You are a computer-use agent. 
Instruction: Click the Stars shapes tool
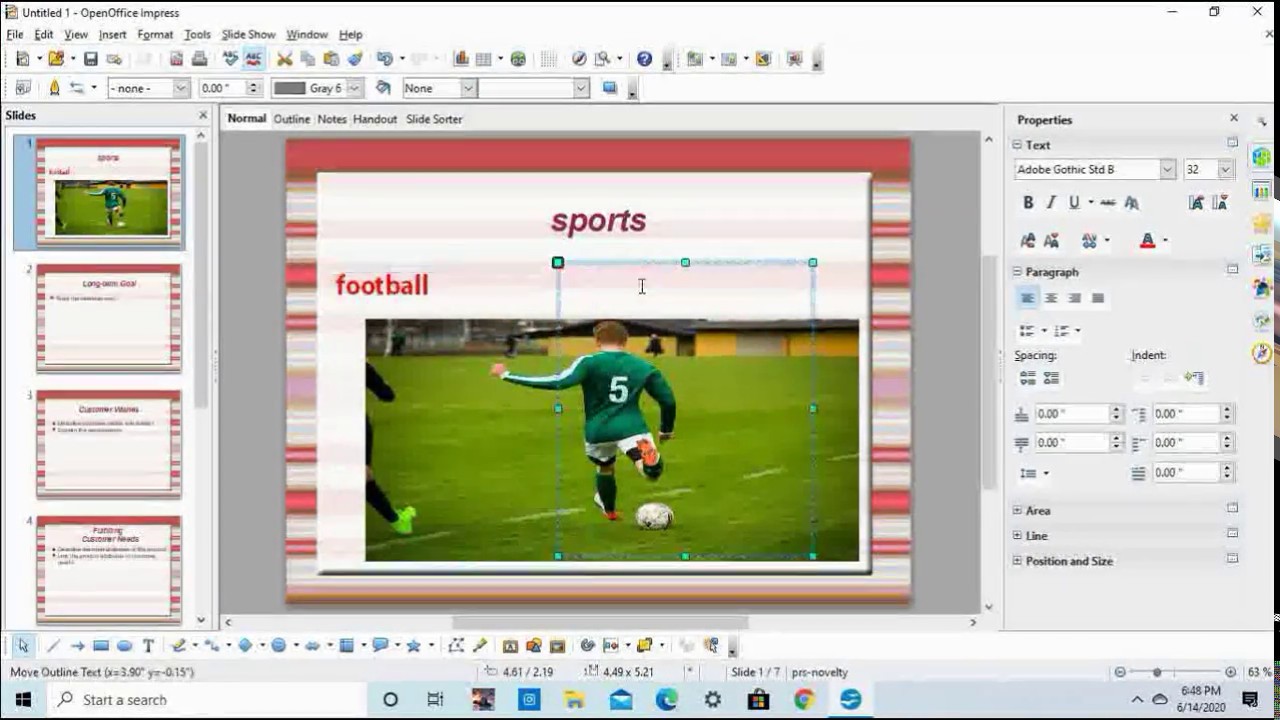(x=413, y=646)
